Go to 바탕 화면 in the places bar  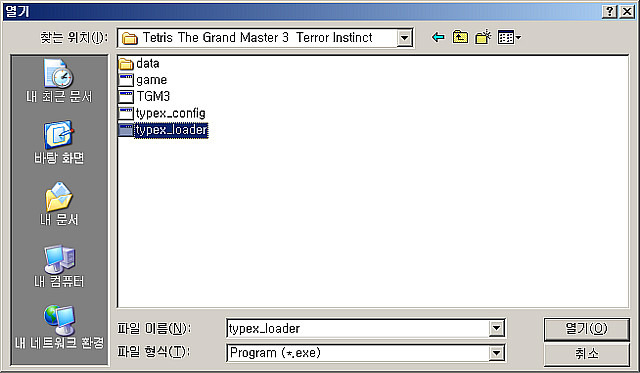59,142
